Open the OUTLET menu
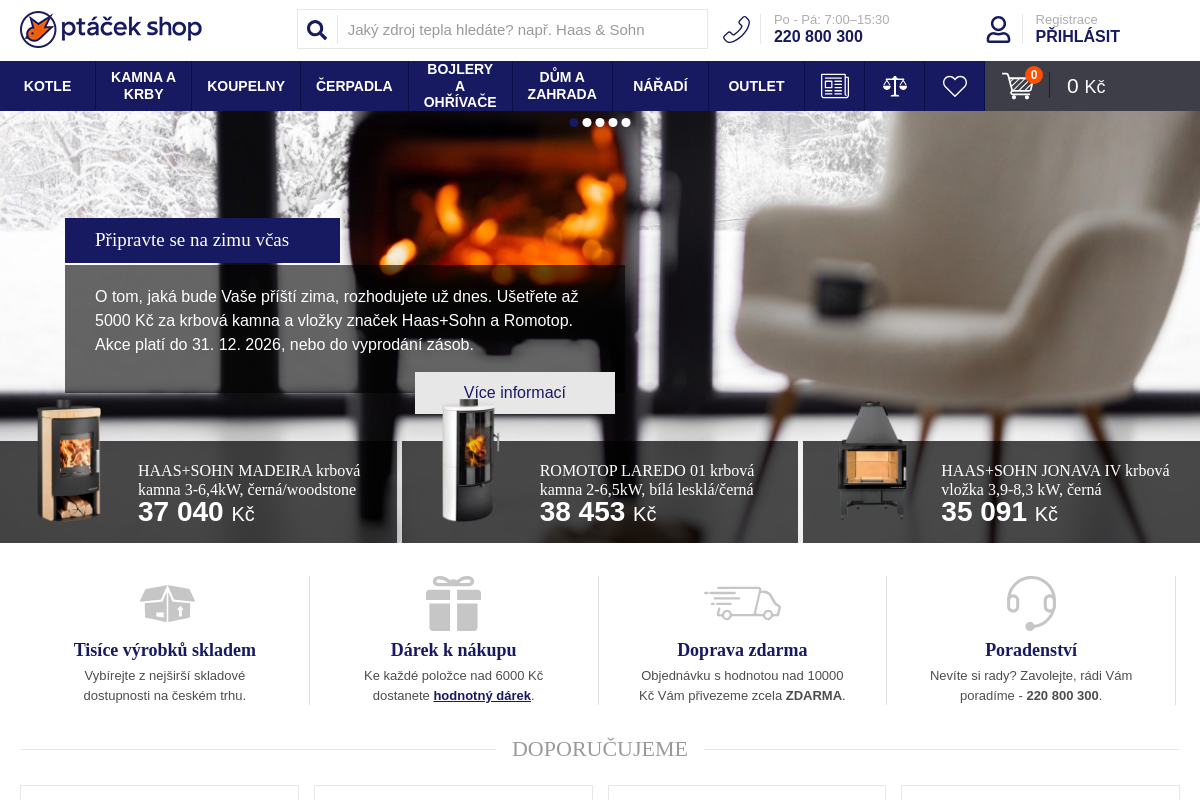The height and width of the screenshot is (800, 1200). pyautogui.click(x=756, y=86)
